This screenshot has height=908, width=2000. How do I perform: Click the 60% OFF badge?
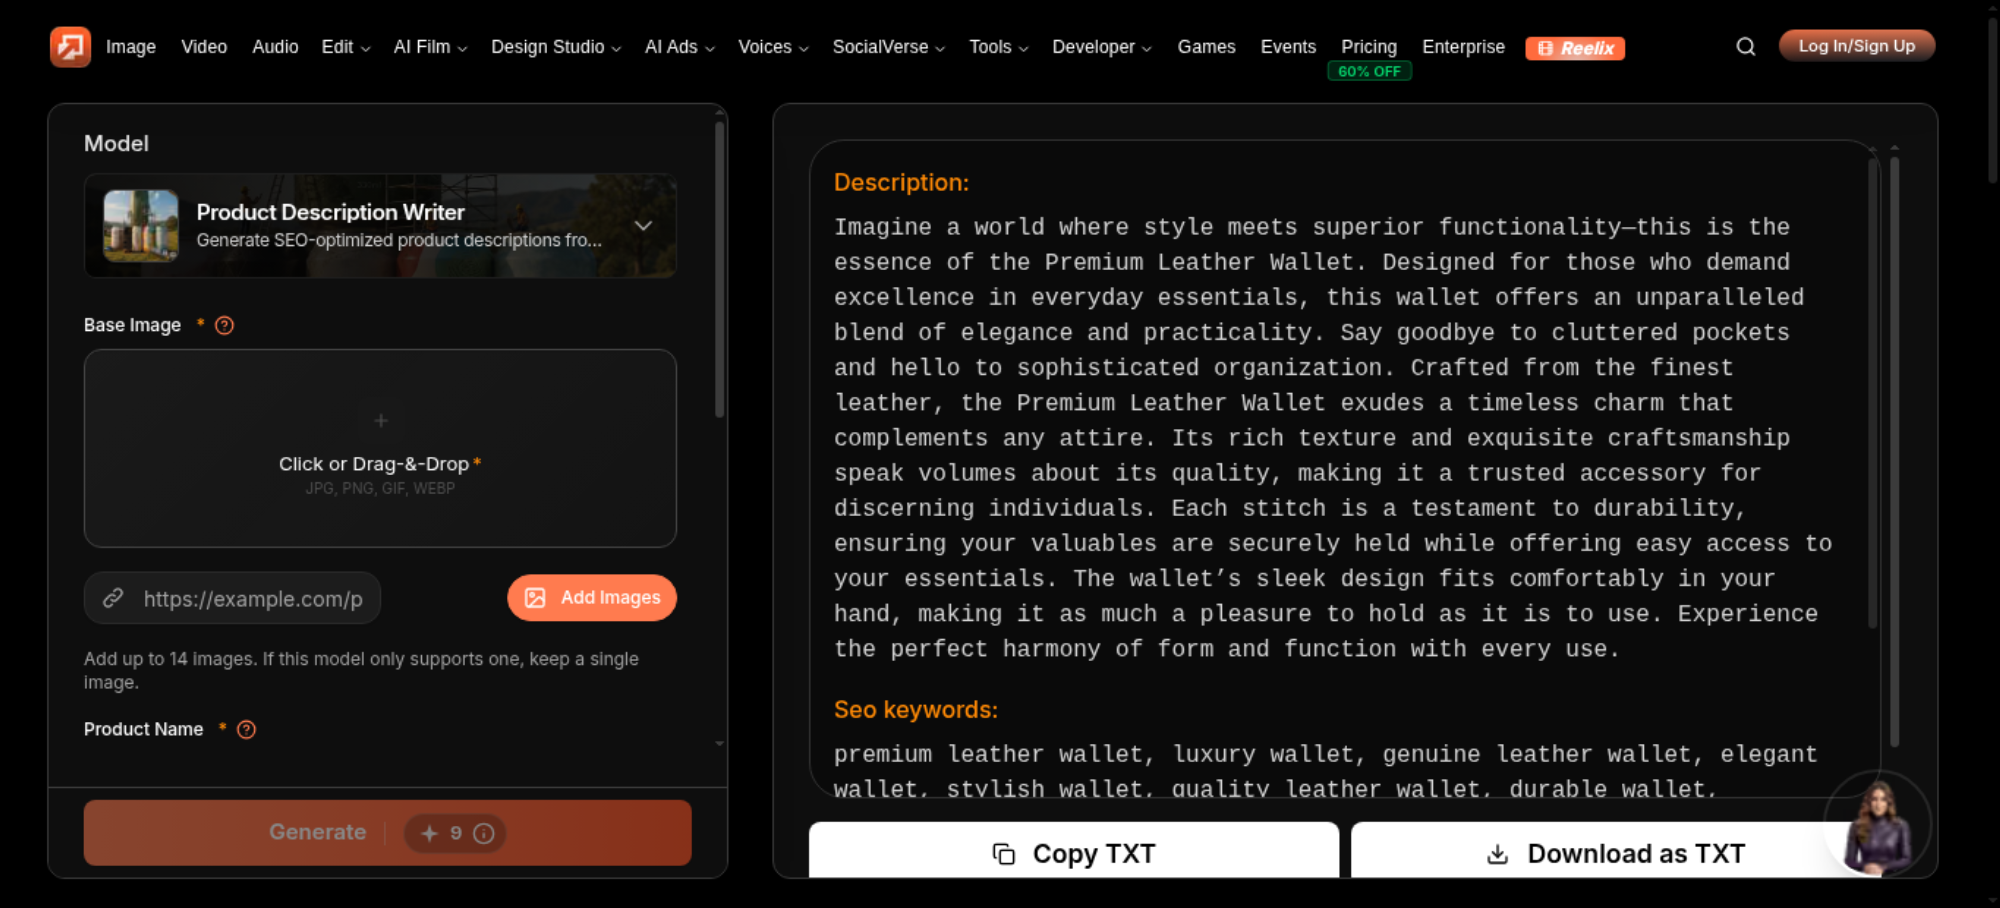coord(1369,72)
